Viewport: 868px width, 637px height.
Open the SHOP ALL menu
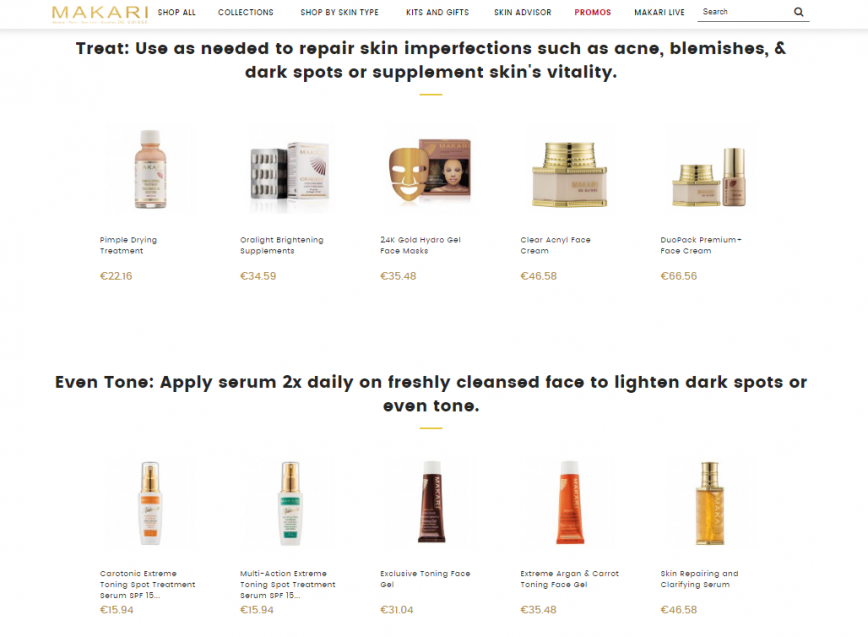177,12
